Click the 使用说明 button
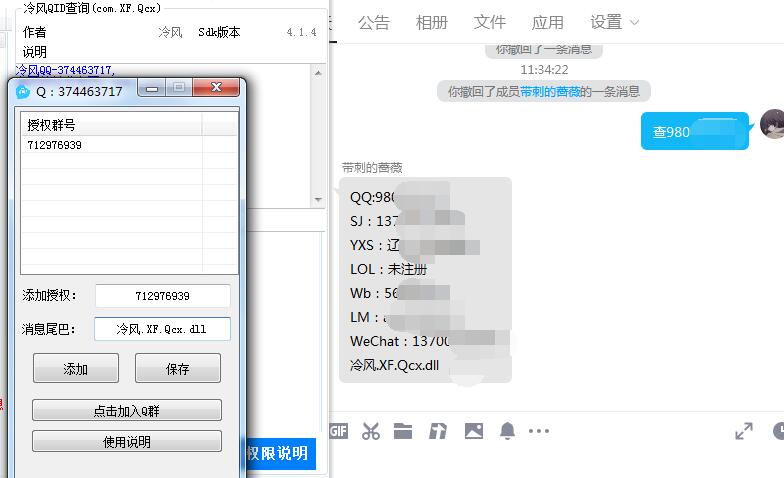This screenshot has height=478, width=784. (127, 441)
